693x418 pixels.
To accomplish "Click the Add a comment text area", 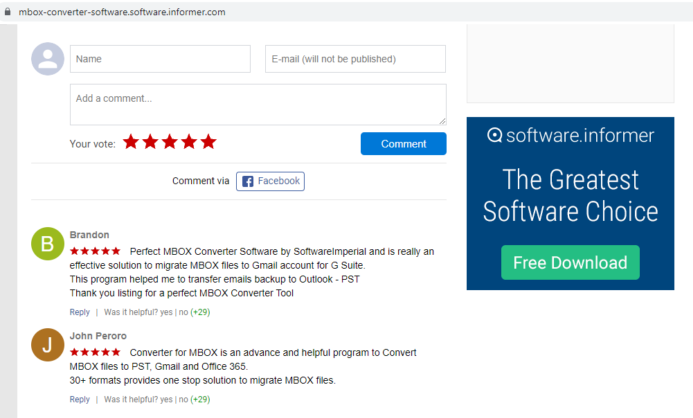I will pyautogui.click(x=258, y=105).
